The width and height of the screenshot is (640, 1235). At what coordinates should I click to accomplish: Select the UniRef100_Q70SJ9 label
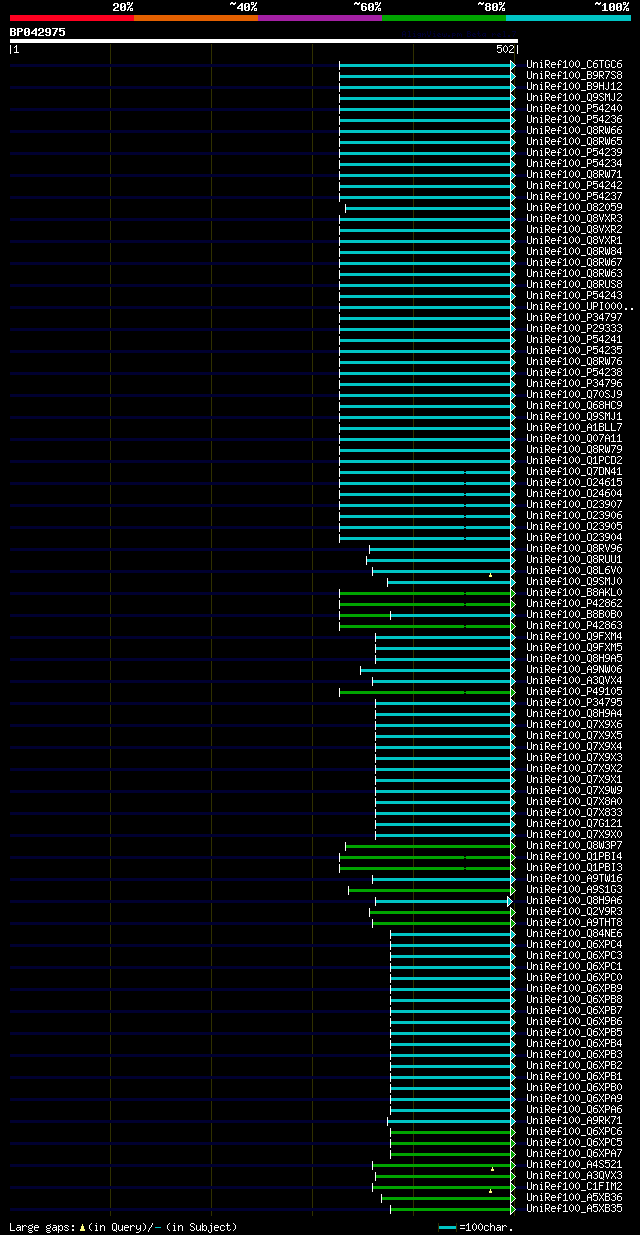(x=574, y=394)
